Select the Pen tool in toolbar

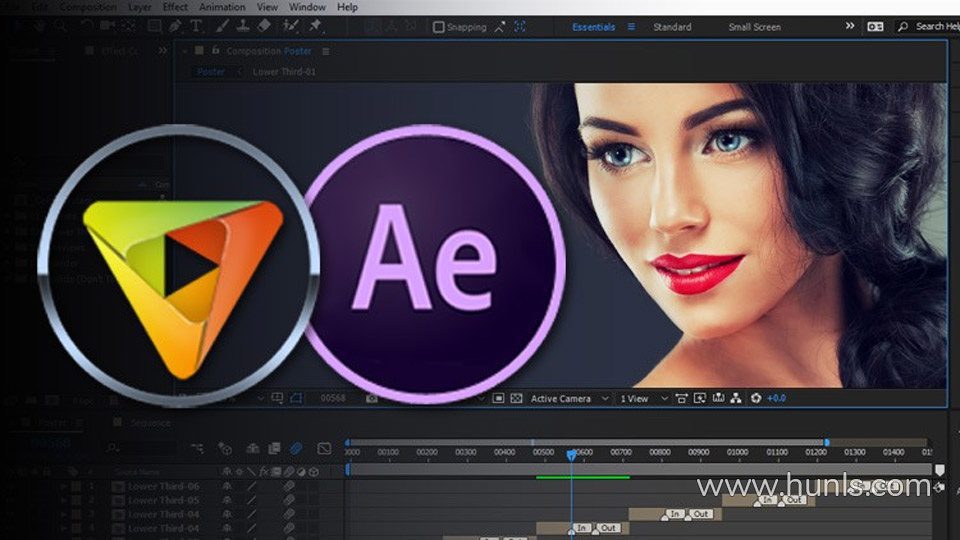coord(175,26)
